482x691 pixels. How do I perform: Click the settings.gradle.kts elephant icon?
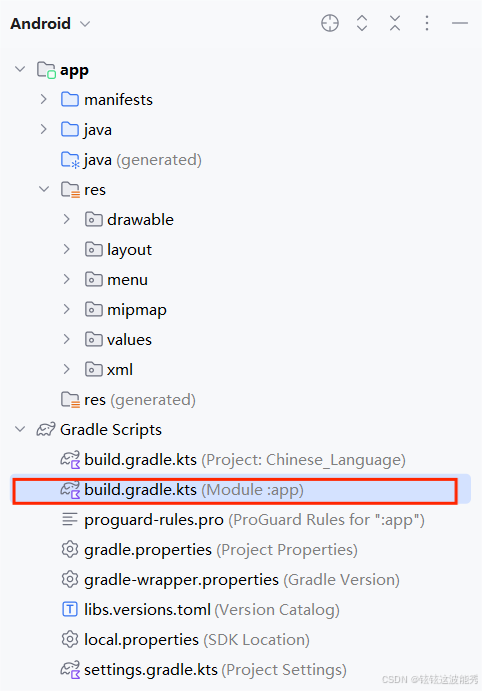tap(70, 669)
